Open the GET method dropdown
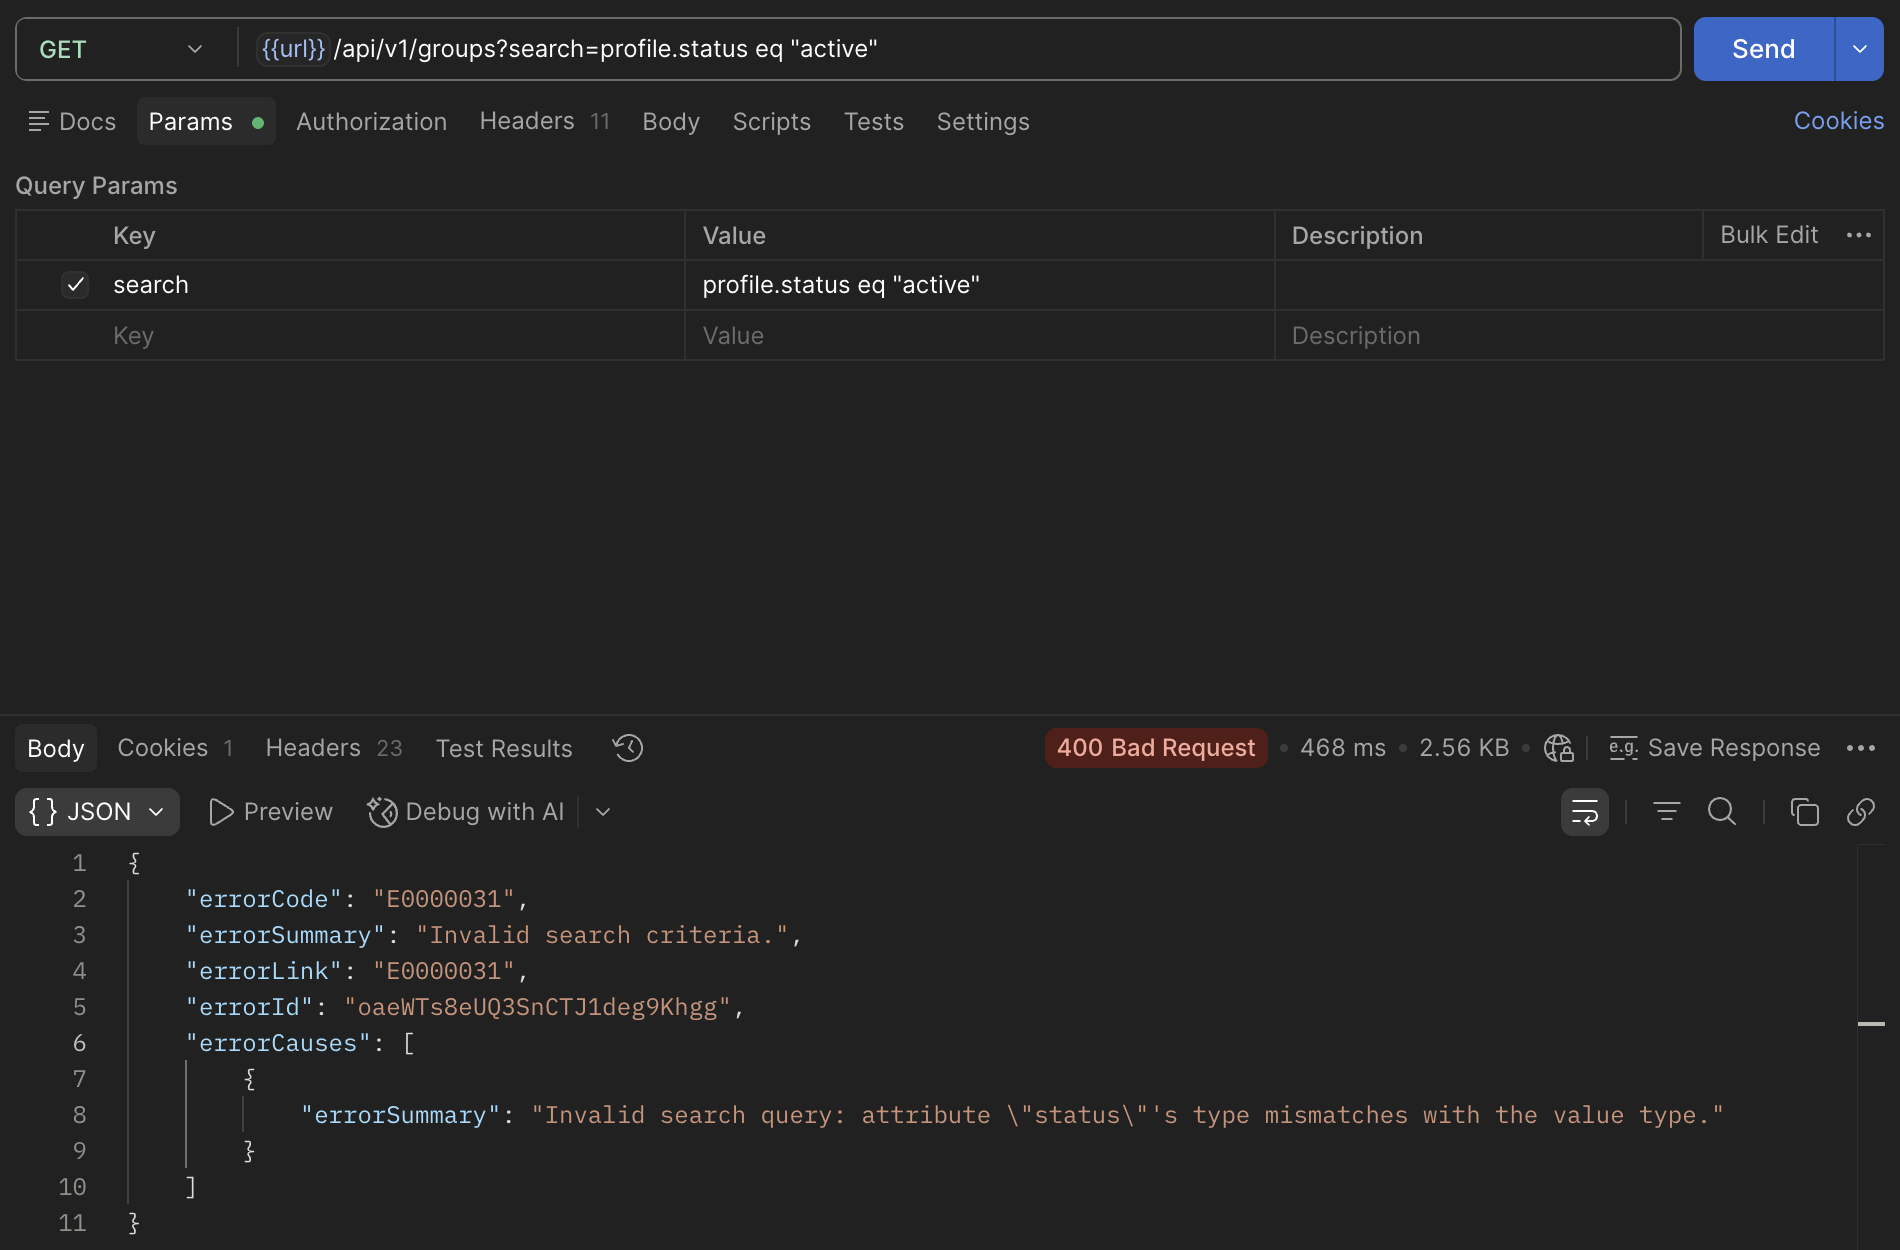This screenshot has width=1900, height=1250. tap(121, 49)
